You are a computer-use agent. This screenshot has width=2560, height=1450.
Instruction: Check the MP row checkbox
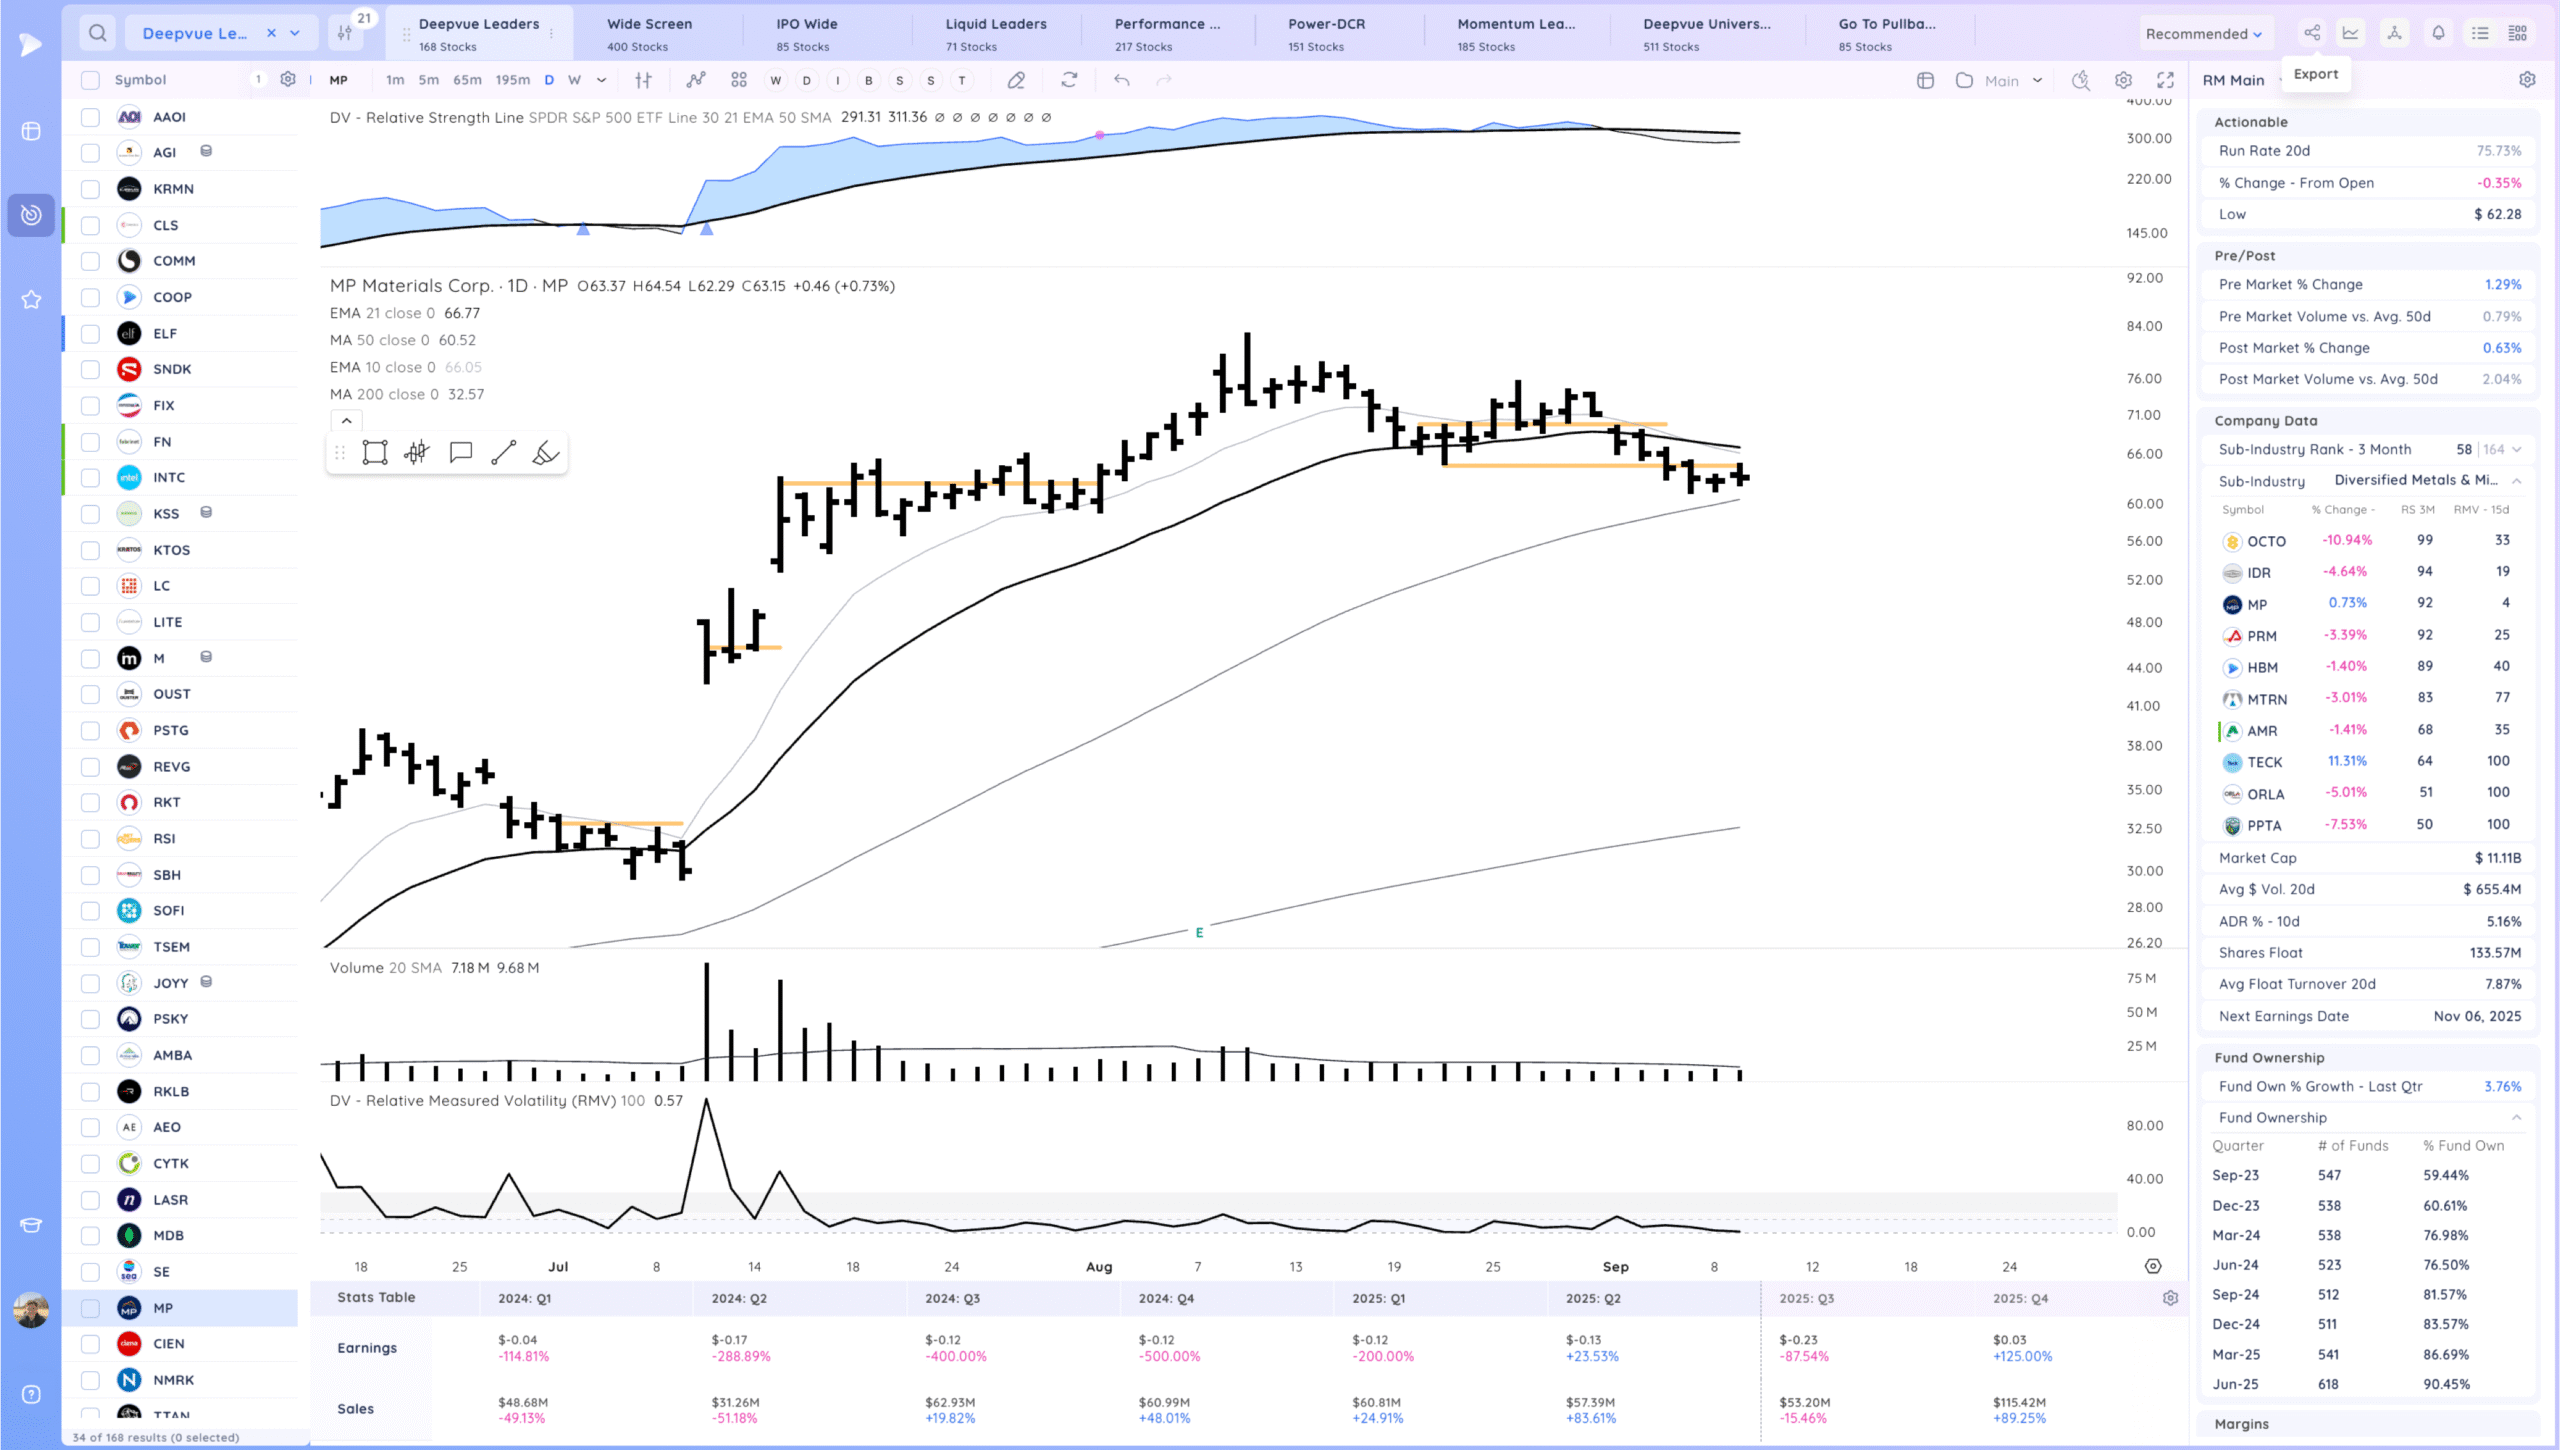[x=90, y=1308]
